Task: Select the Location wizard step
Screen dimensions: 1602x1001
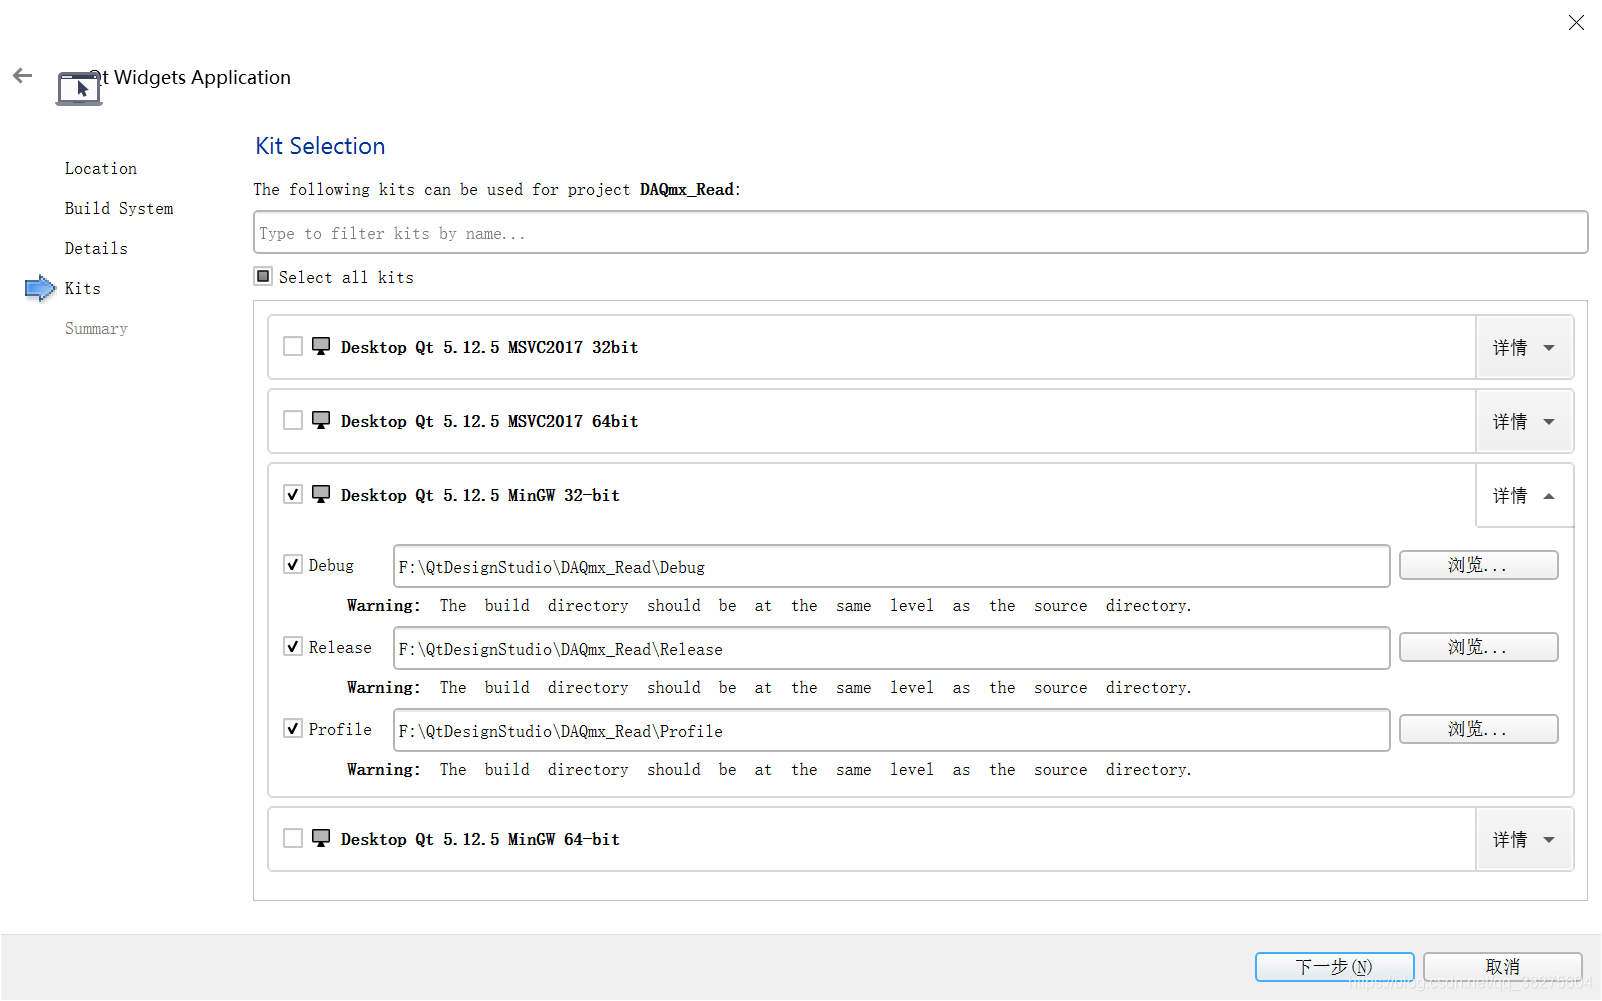Action: 101,168
